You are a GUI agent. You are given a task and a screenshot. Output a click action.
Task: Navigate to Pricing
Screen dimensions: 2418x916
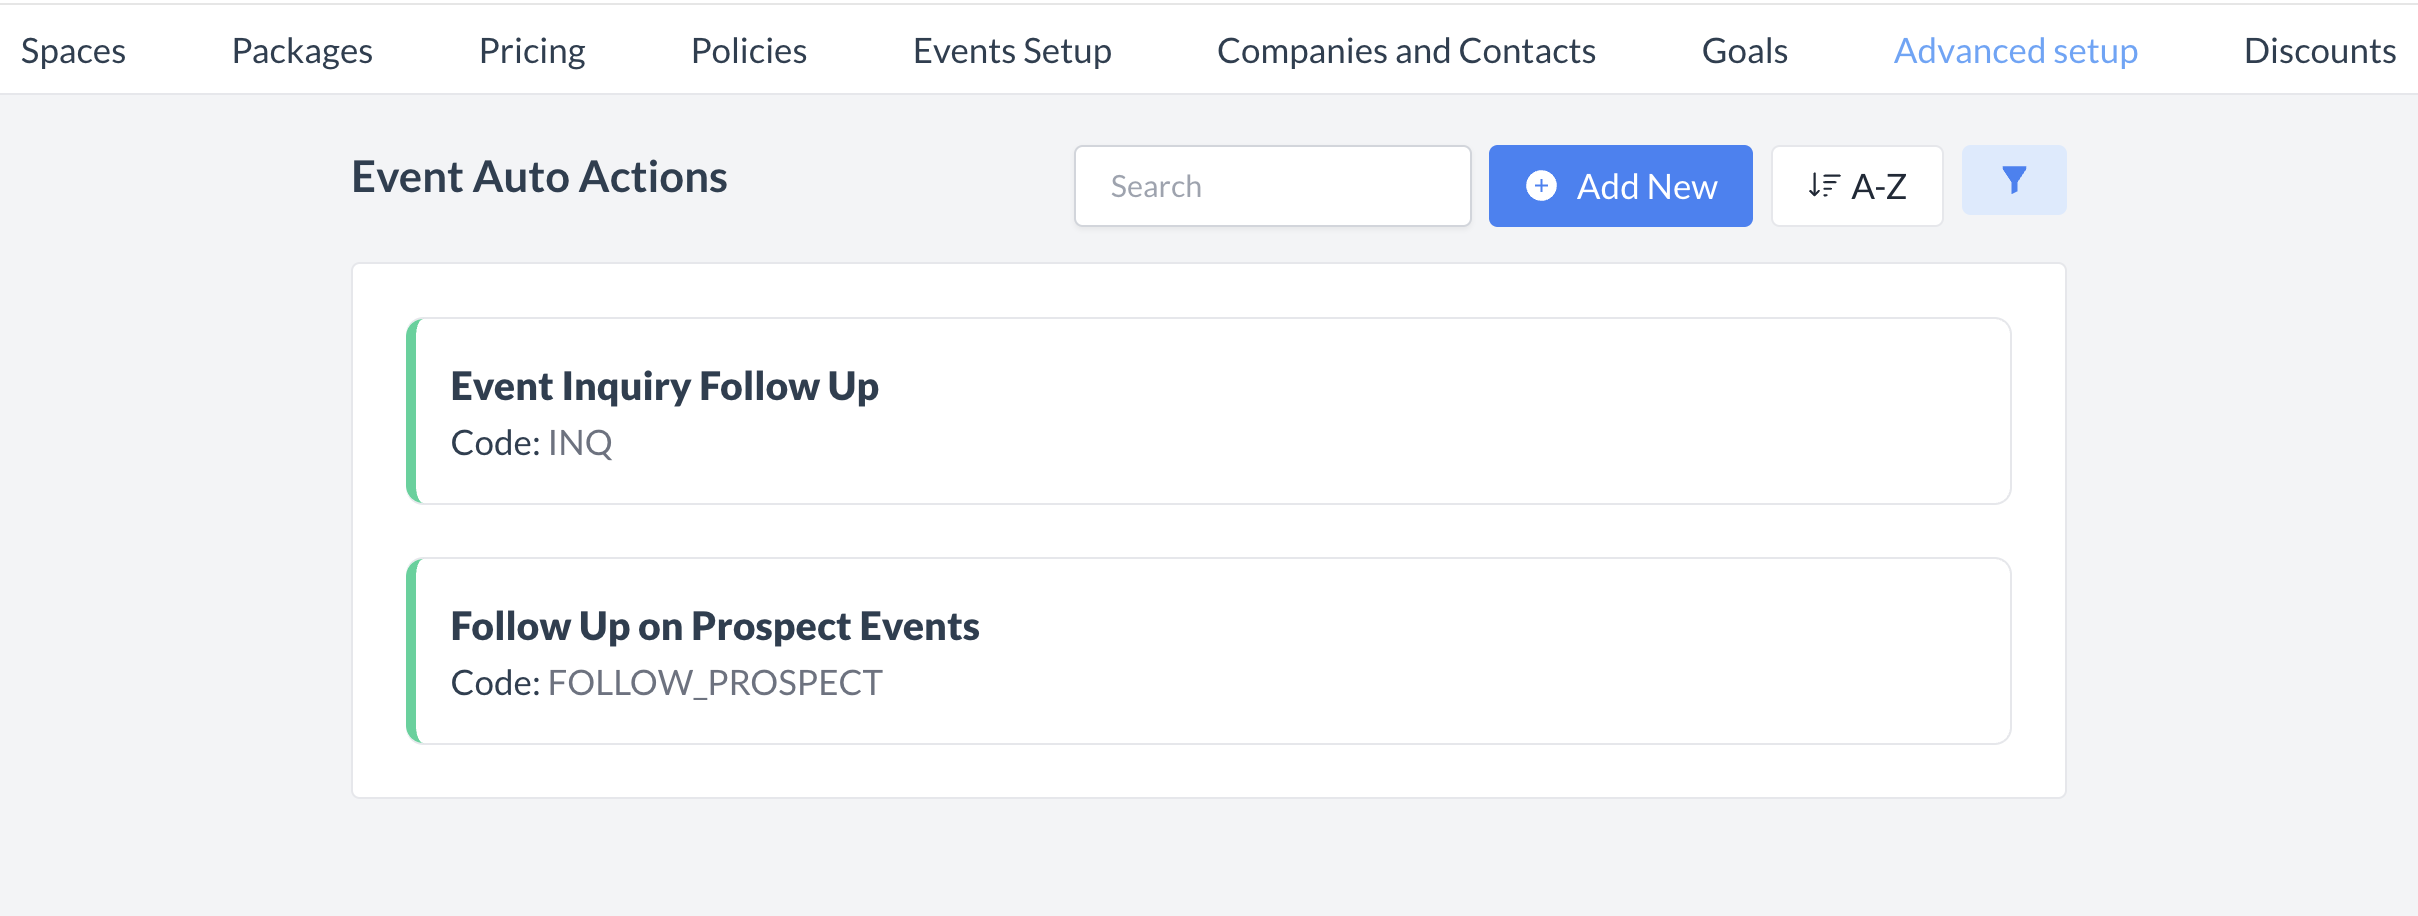point(531,49)
